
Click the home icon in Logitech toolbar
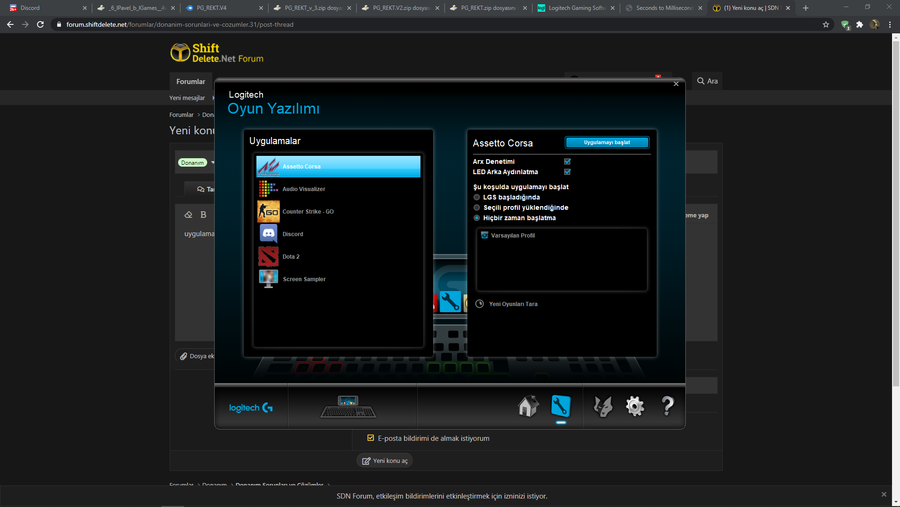[528, 405]
